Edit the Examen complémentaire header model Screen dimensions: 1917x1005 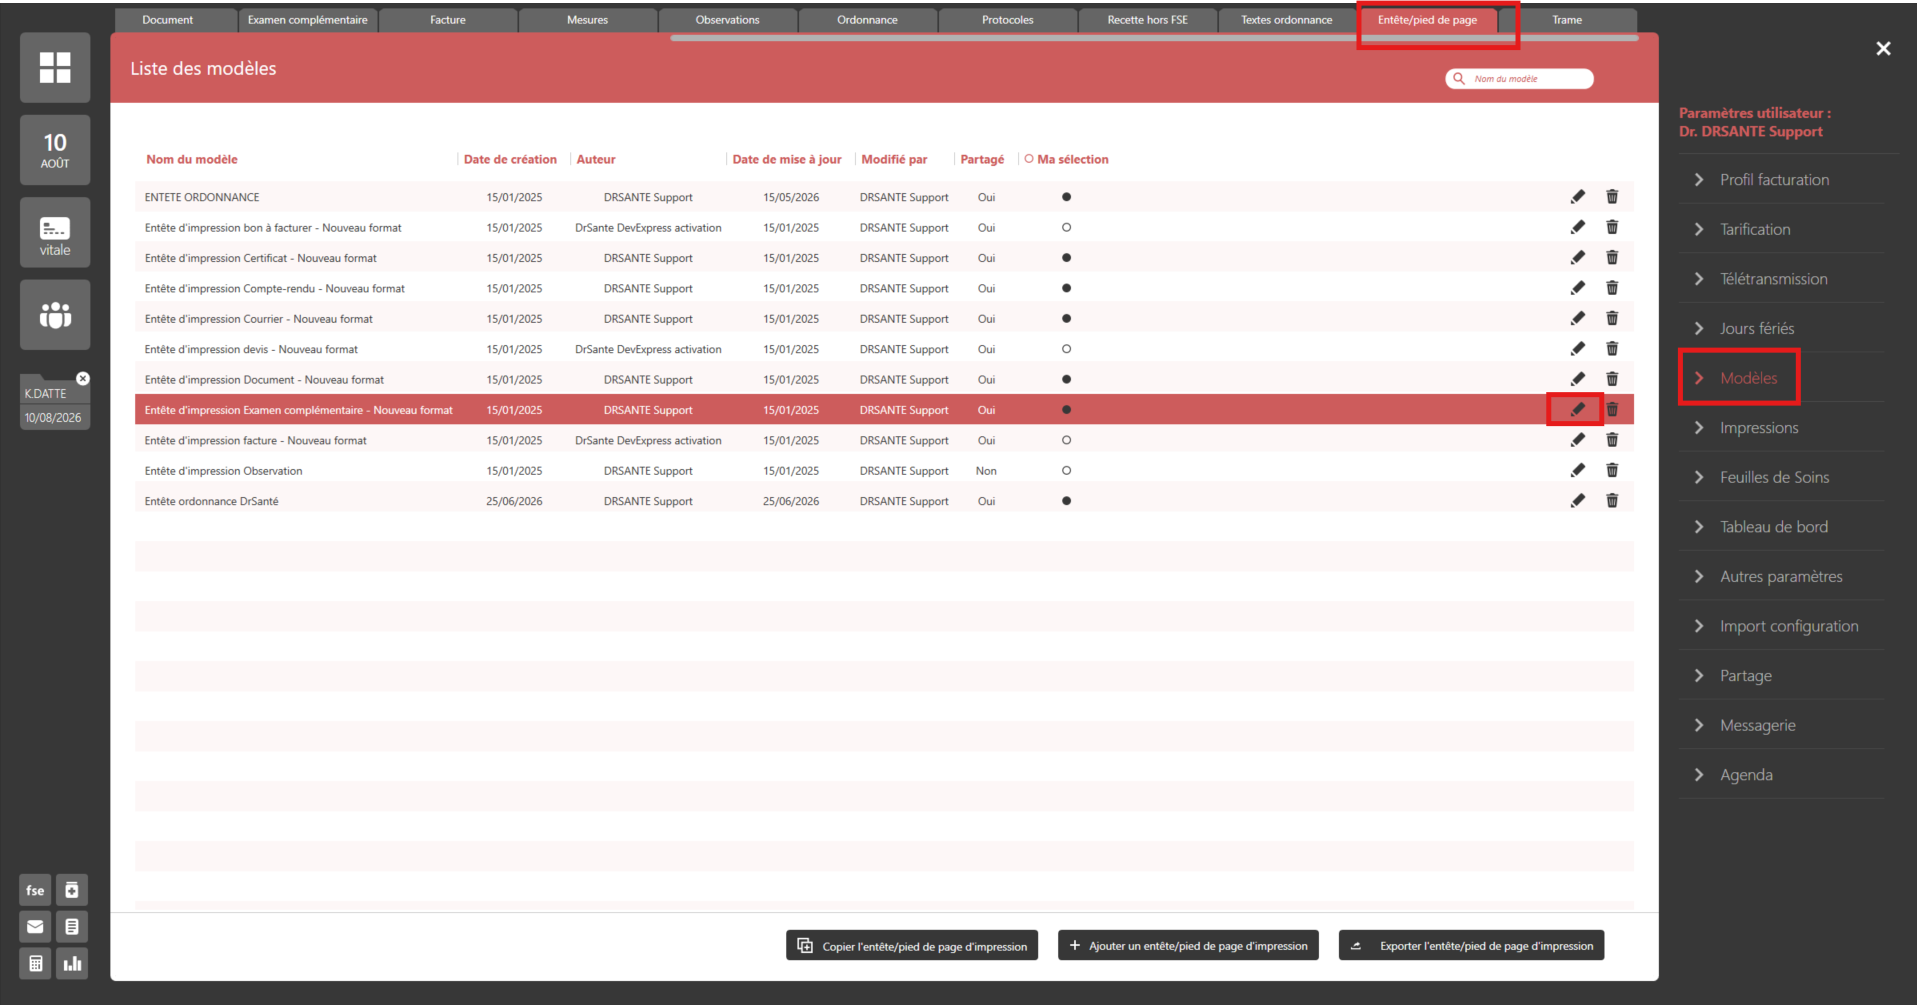tap(1578, 409)
